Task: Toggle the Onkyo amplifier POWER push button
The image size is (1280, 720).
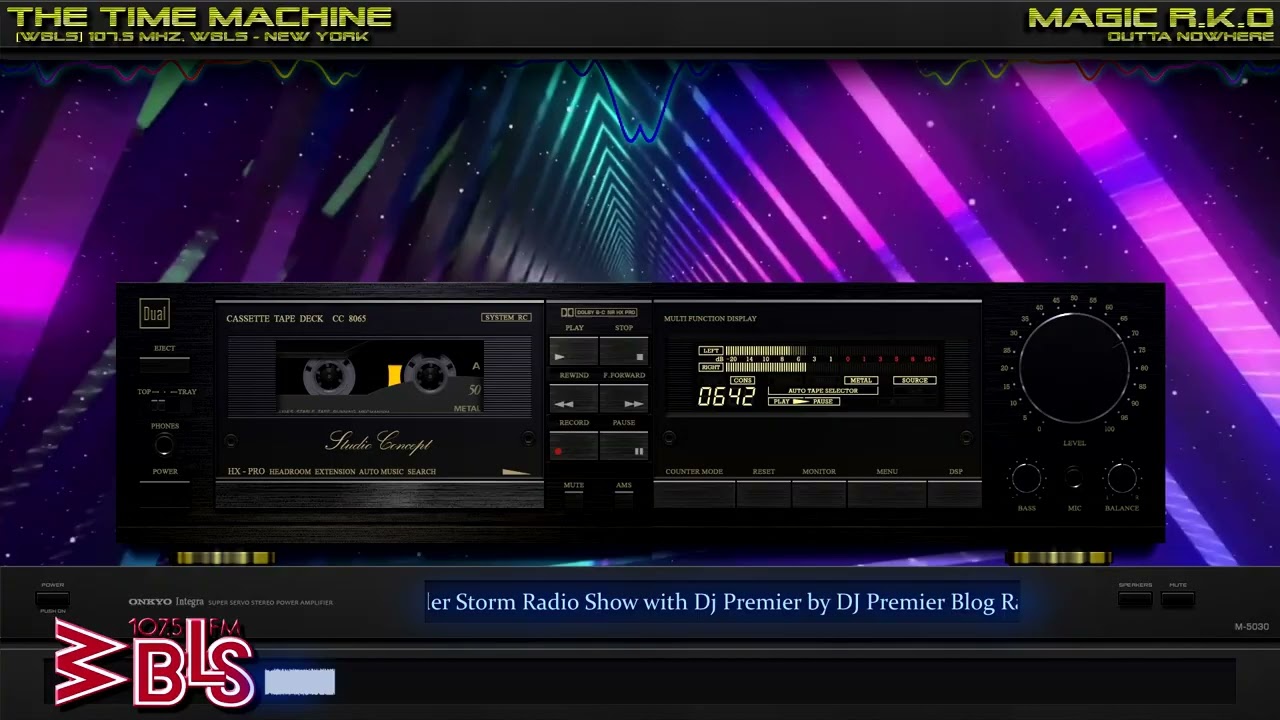Action: coord(52,598)
